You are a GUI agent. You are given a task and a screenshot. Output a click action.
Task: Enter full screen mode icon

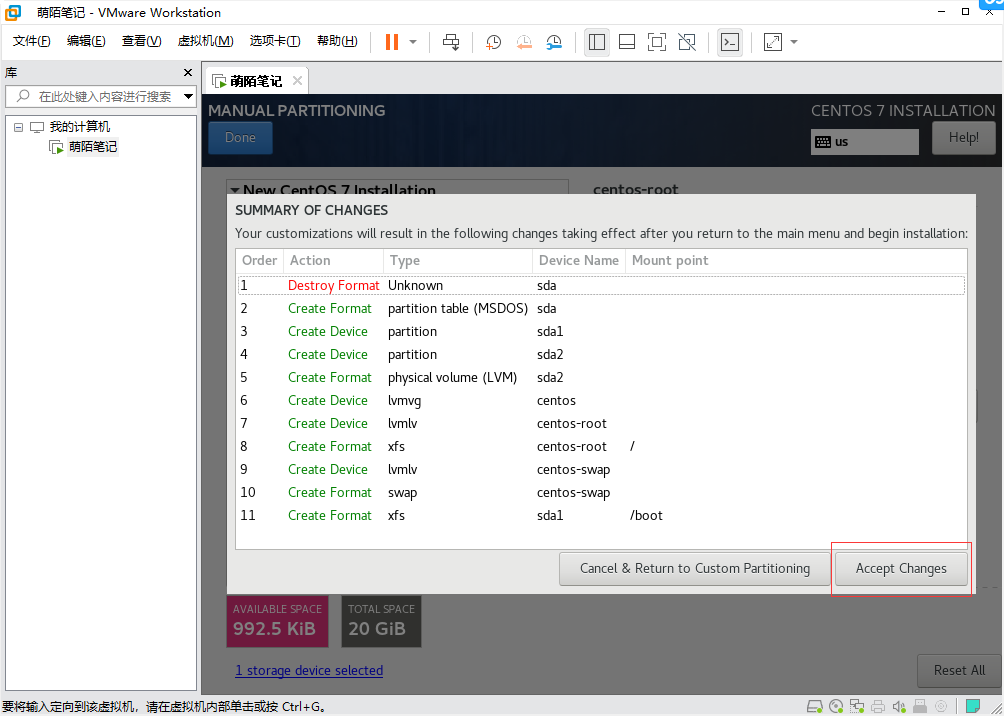pyautogui.click(x=656, y=42)
